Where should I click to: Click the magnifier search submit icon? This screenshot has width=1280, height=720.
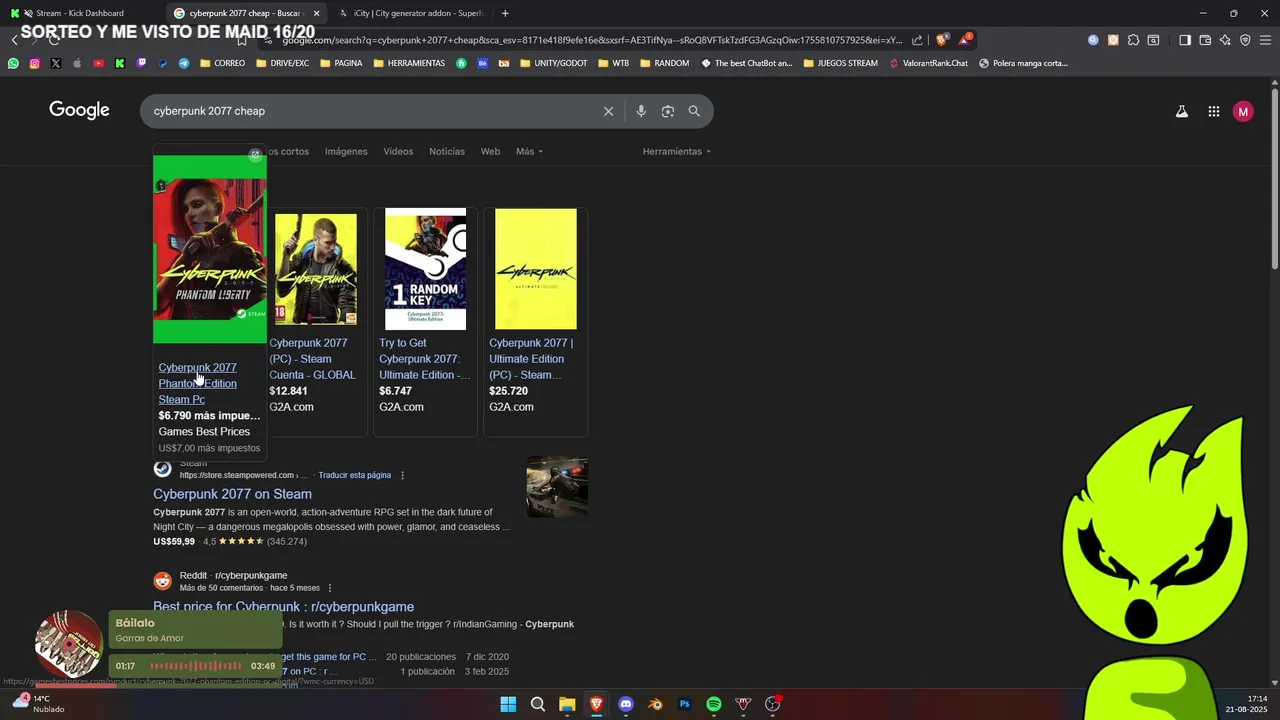694,111
